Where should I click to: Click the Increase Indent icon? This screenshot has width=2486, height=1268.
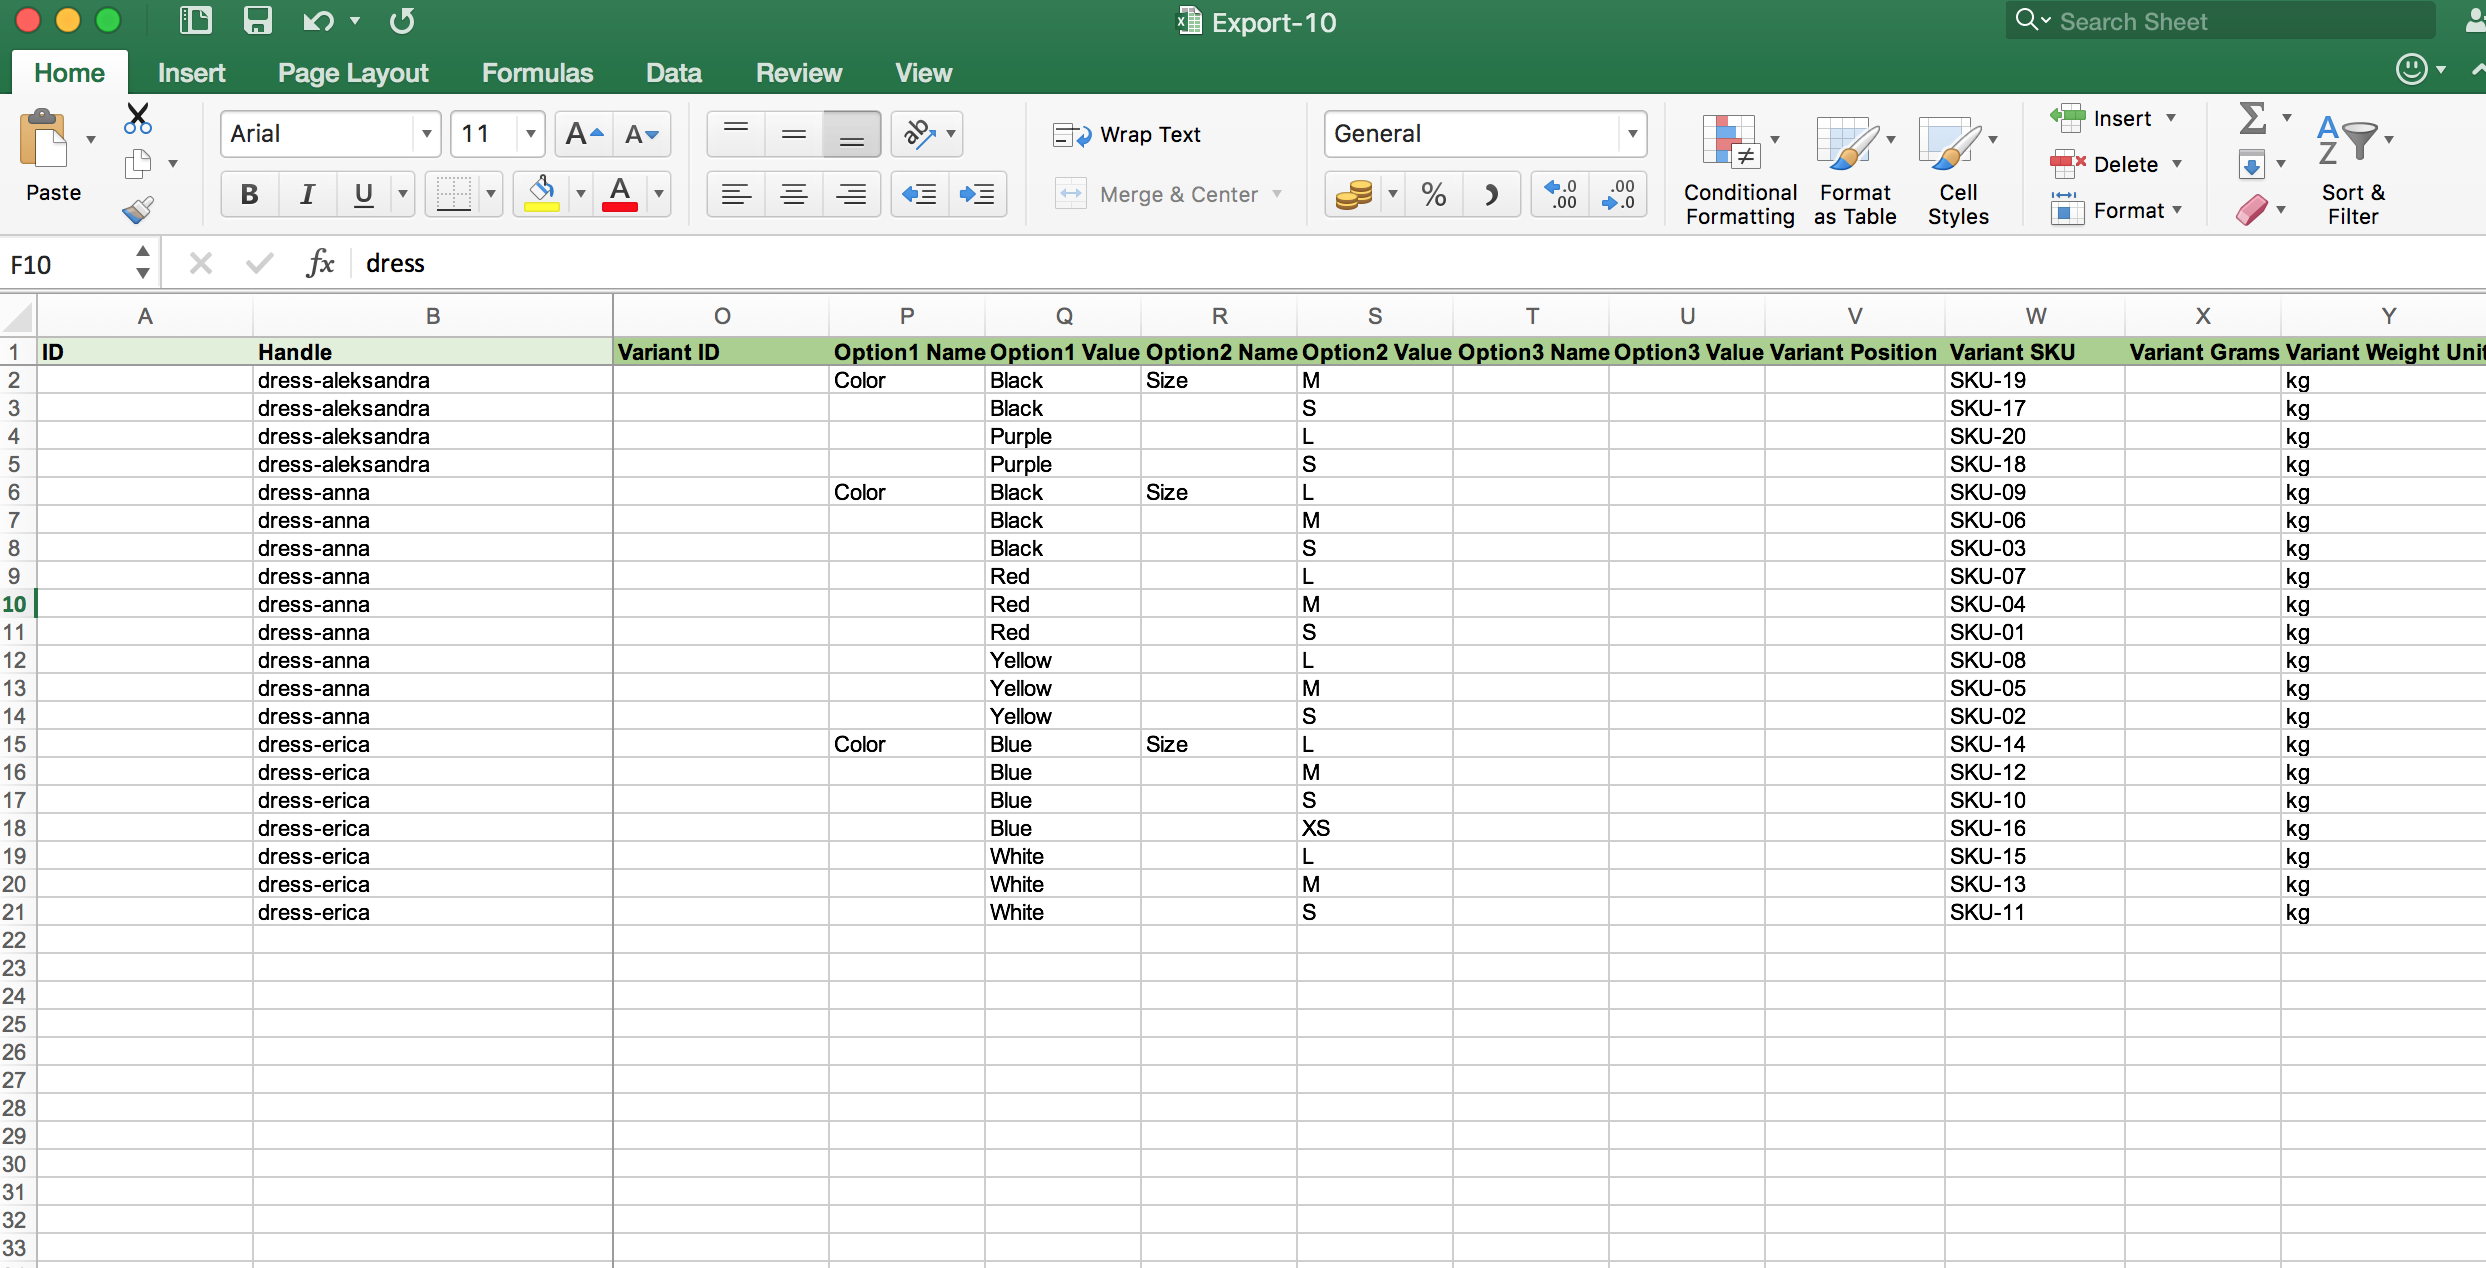click(x=976, y=194)
